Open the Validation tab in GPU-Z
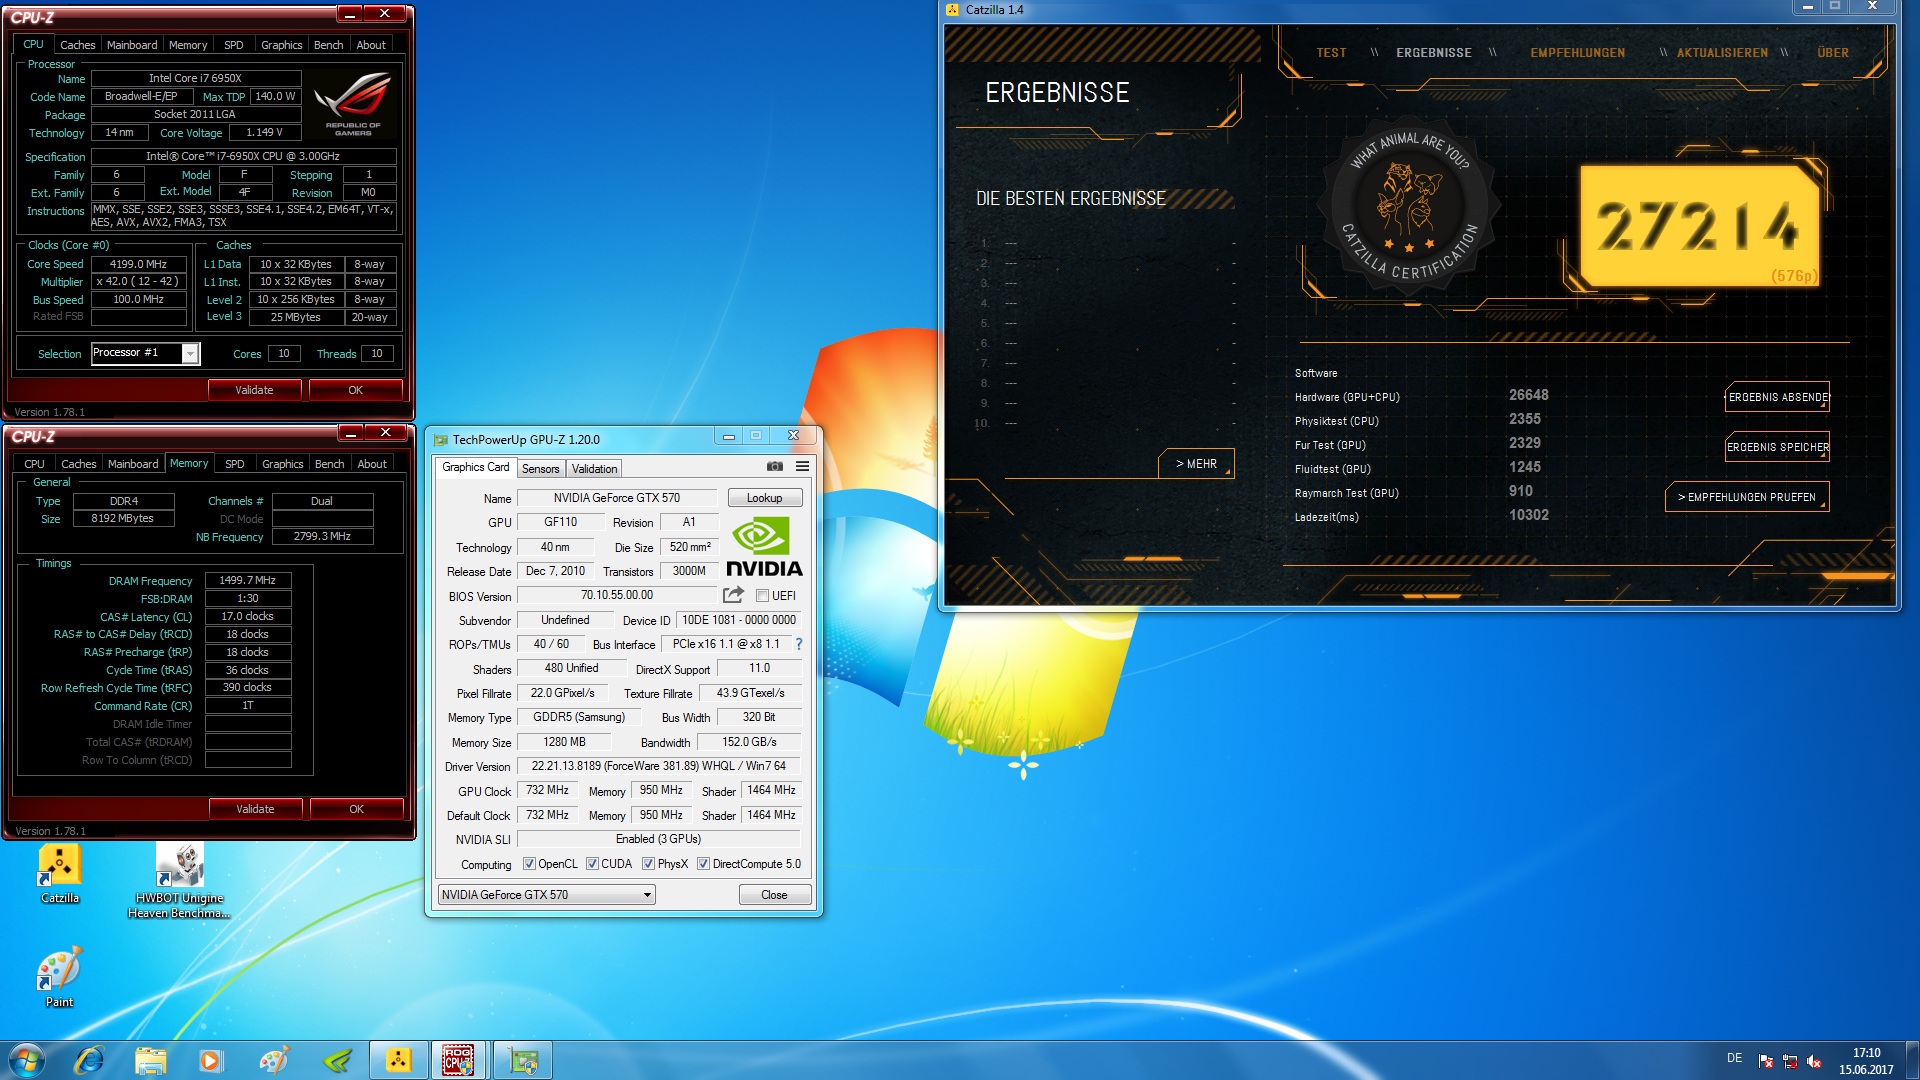The image size is (1920, 1080). click(595, 469)
